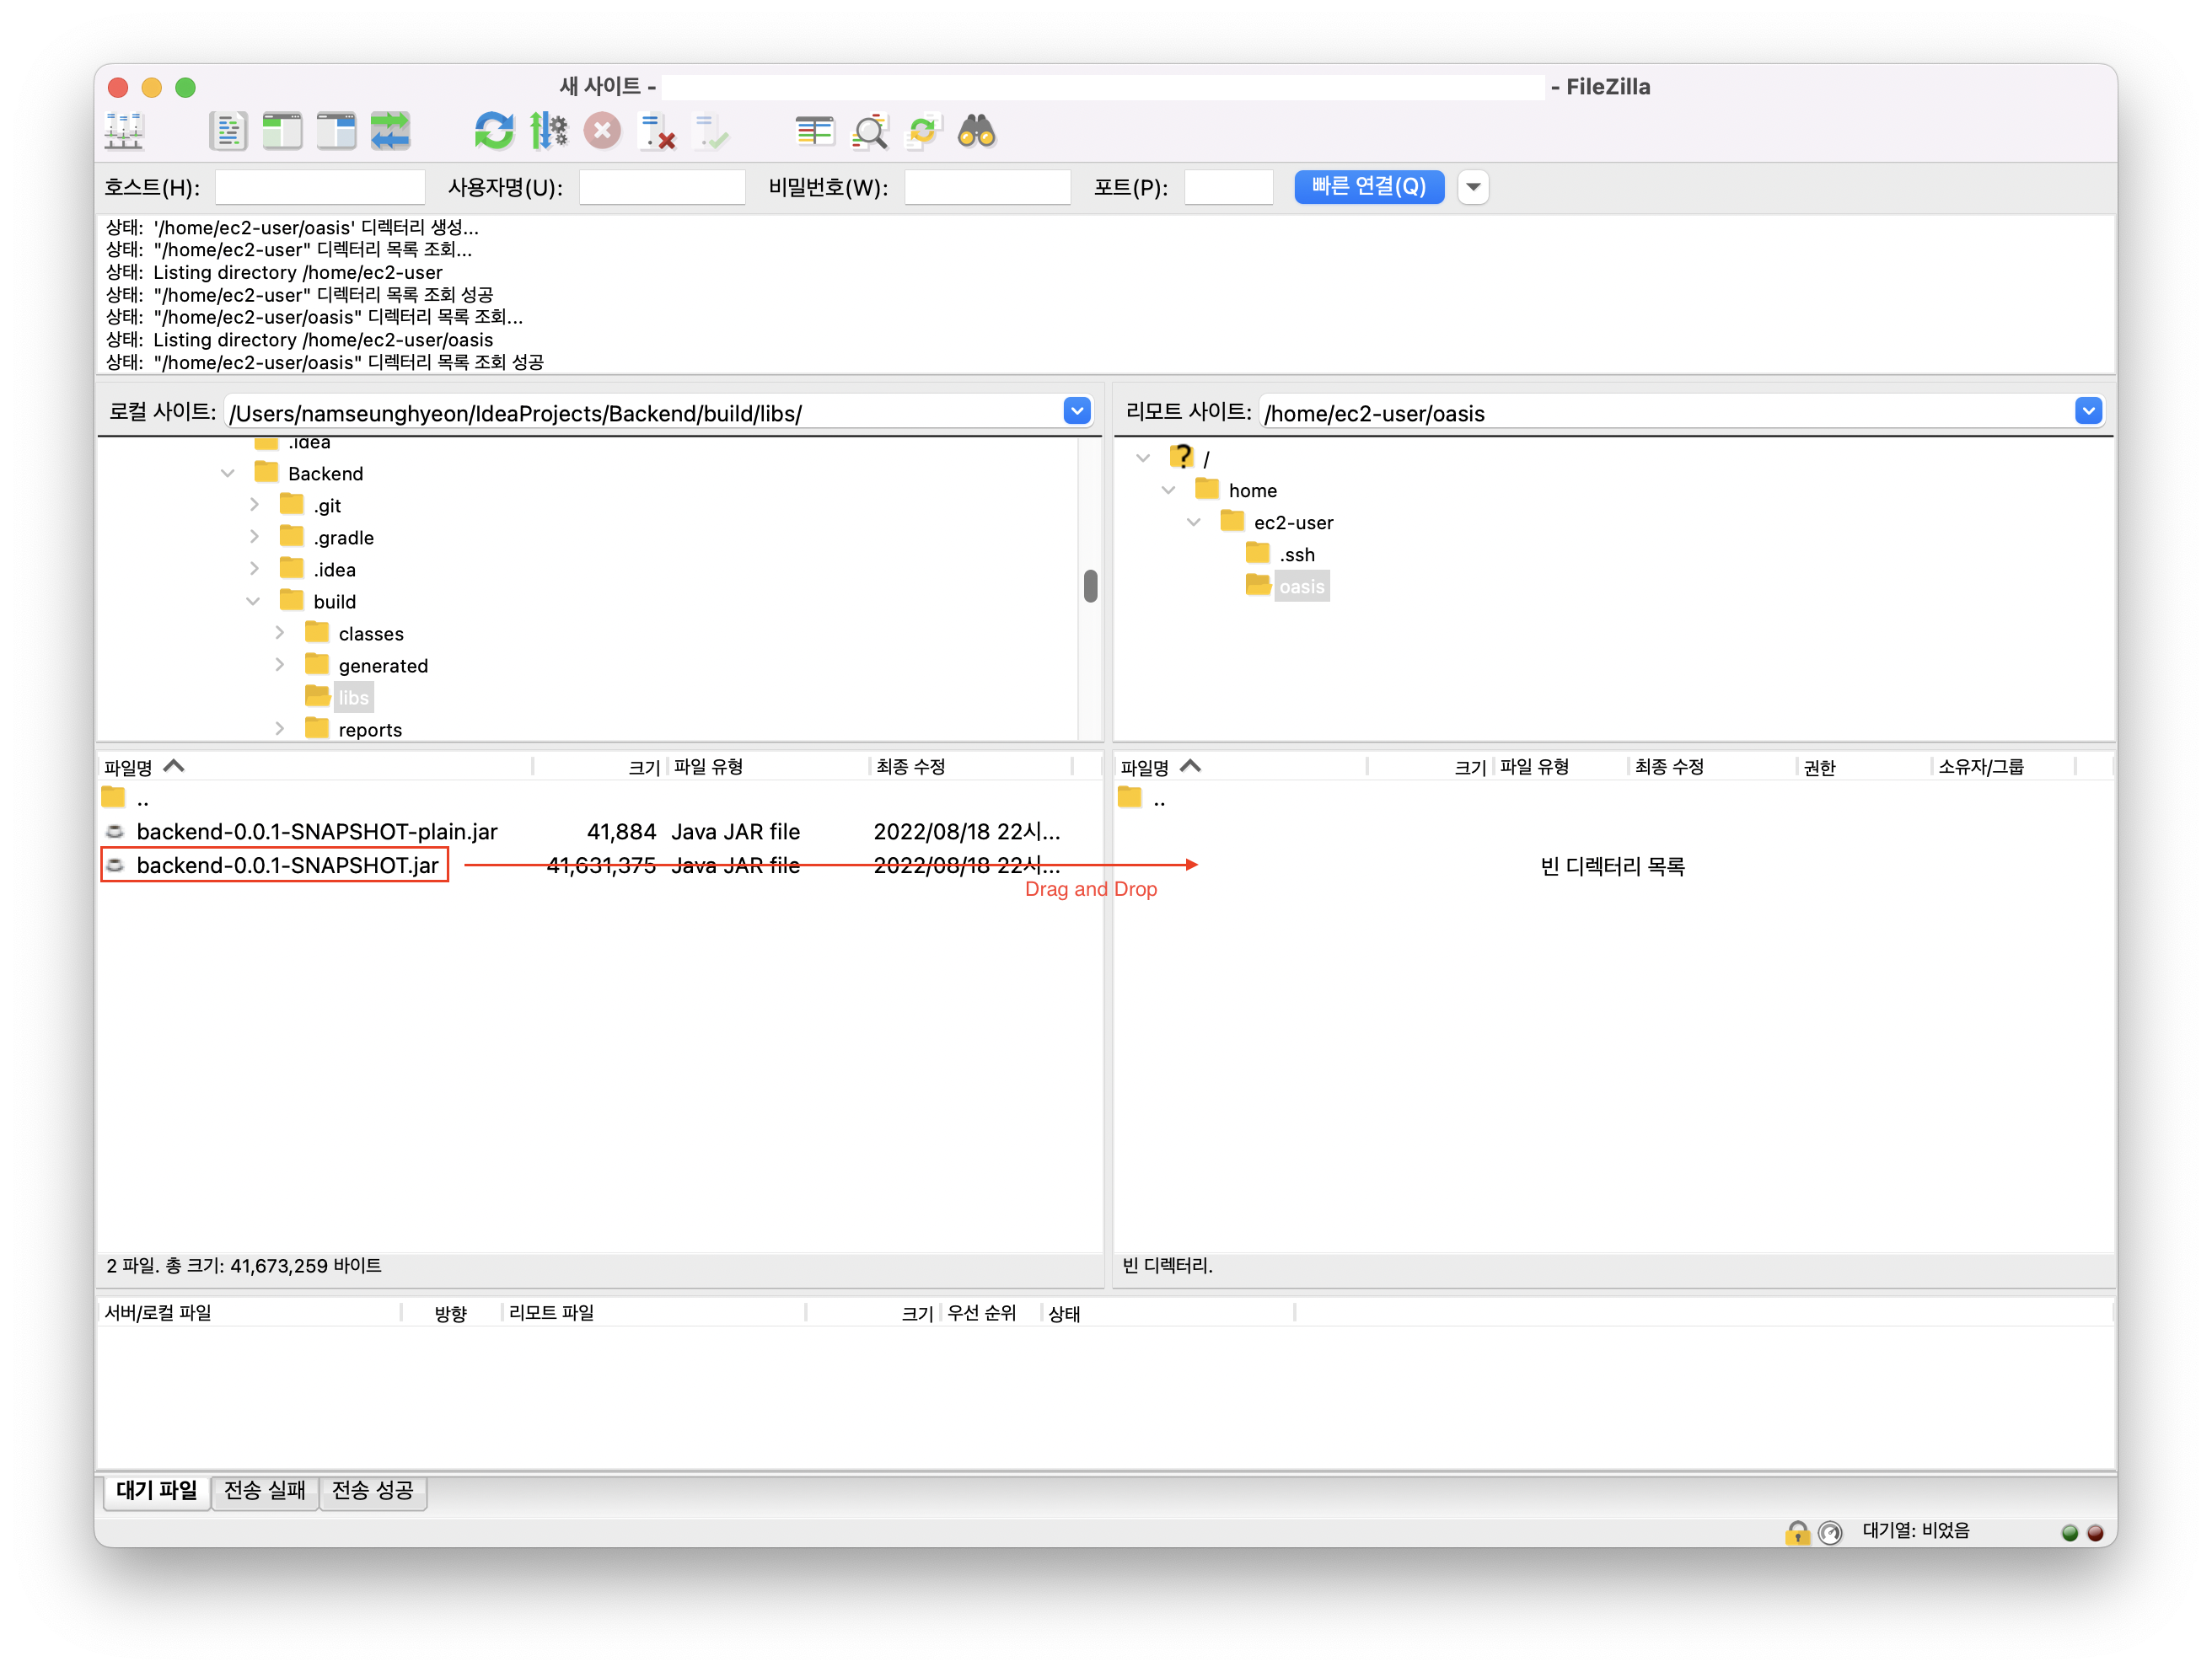Open directory listing filters icon
2212x1672 pixels.
click(814, 131)
